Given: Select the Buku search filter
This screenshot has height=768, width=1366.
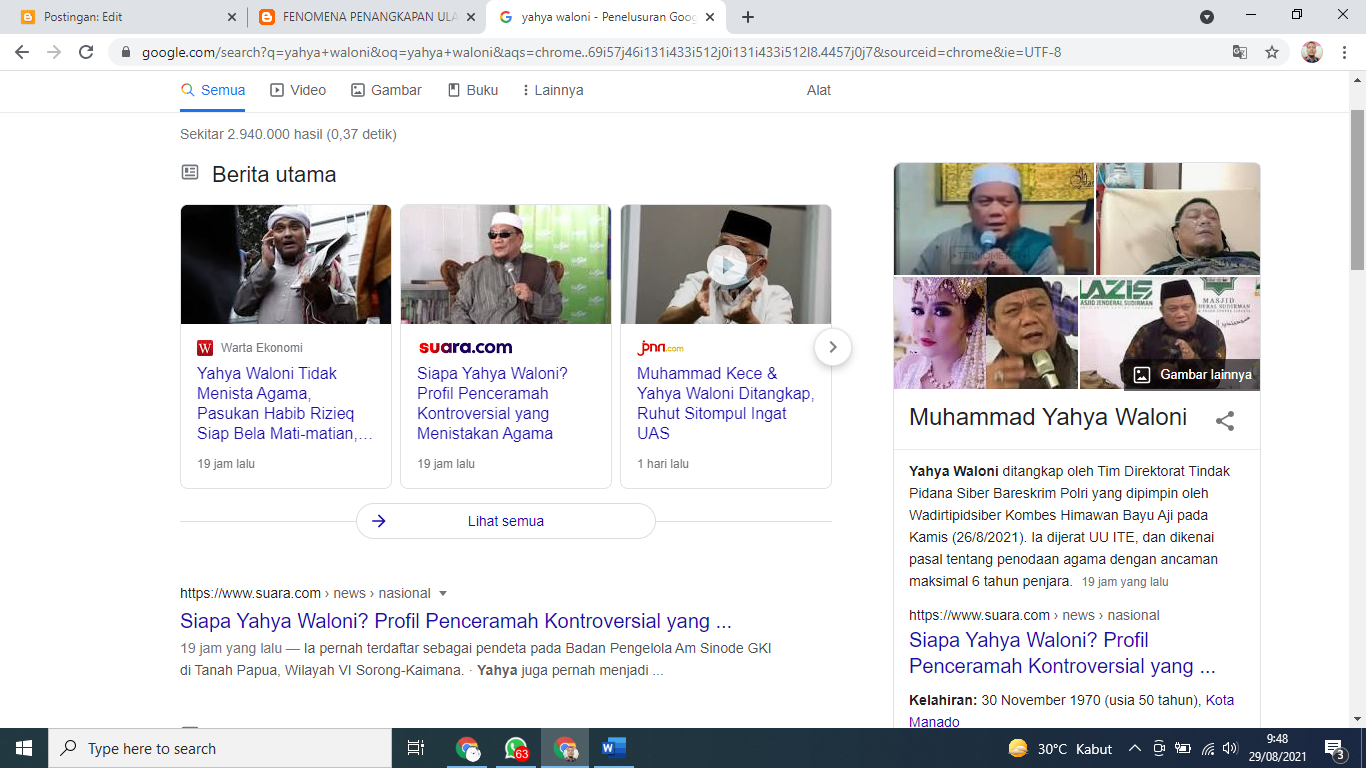Looking at the screenshot, I should coord(472,90).
